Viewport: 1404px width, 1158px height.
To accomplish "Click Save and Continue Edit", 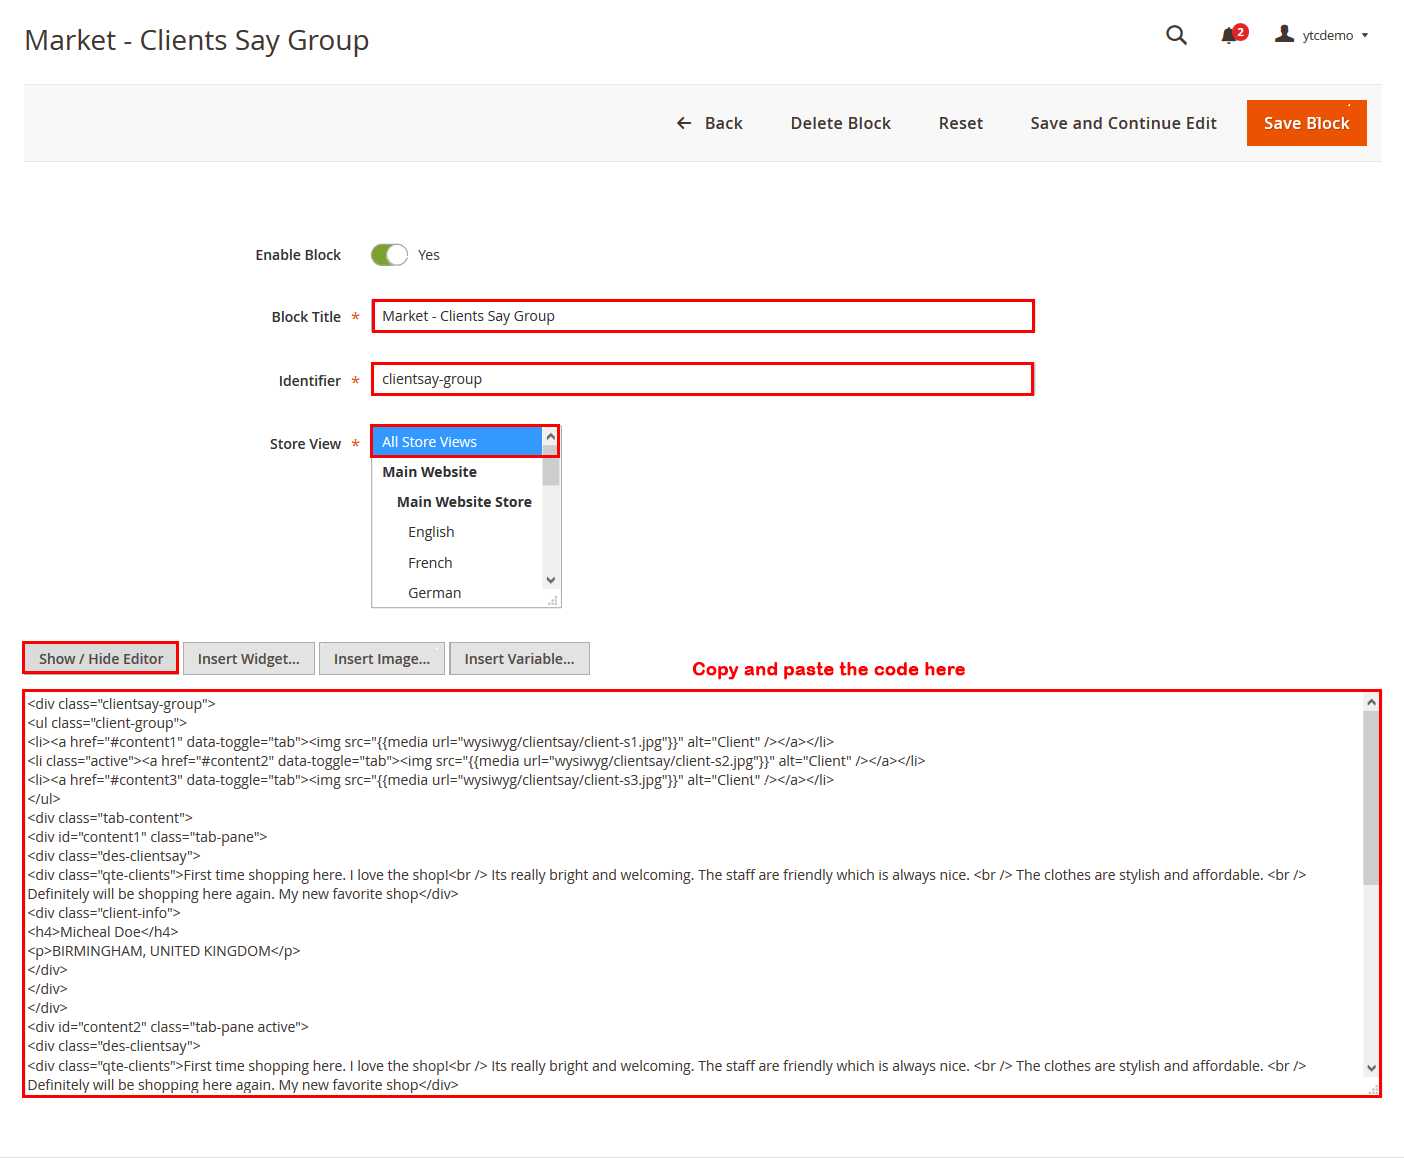I will tap(1123, 123).
